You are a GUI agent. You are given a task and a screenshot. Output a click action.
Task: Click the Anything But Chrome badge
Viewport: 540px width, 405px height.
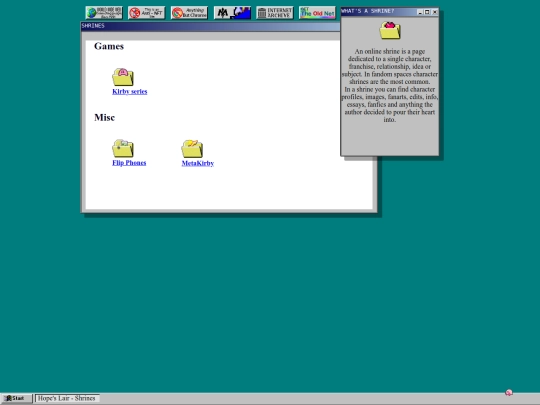click(189, 13)
